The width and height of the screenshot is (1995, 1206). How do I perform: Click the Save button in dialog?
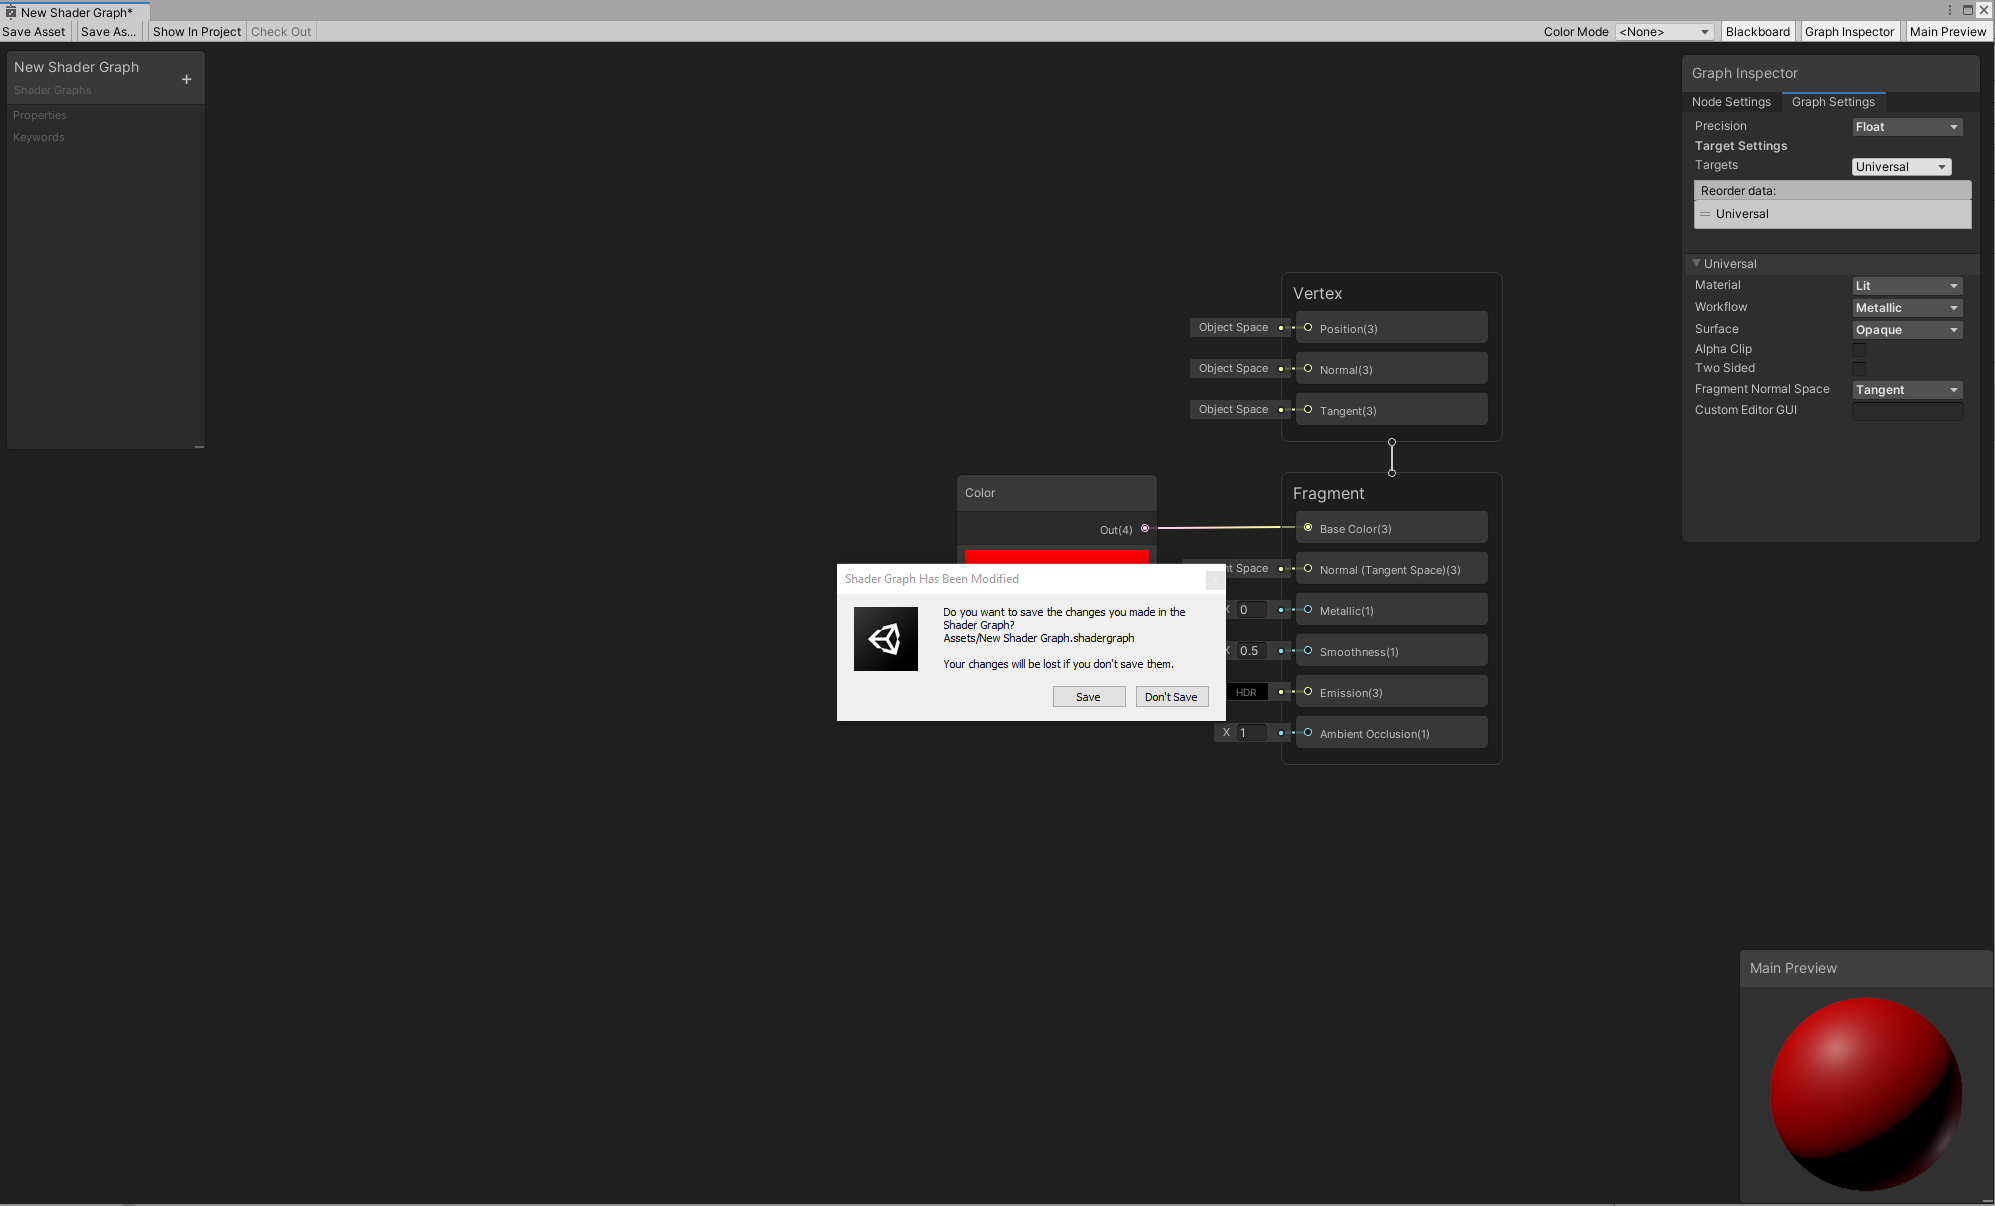coord(1088,697)
